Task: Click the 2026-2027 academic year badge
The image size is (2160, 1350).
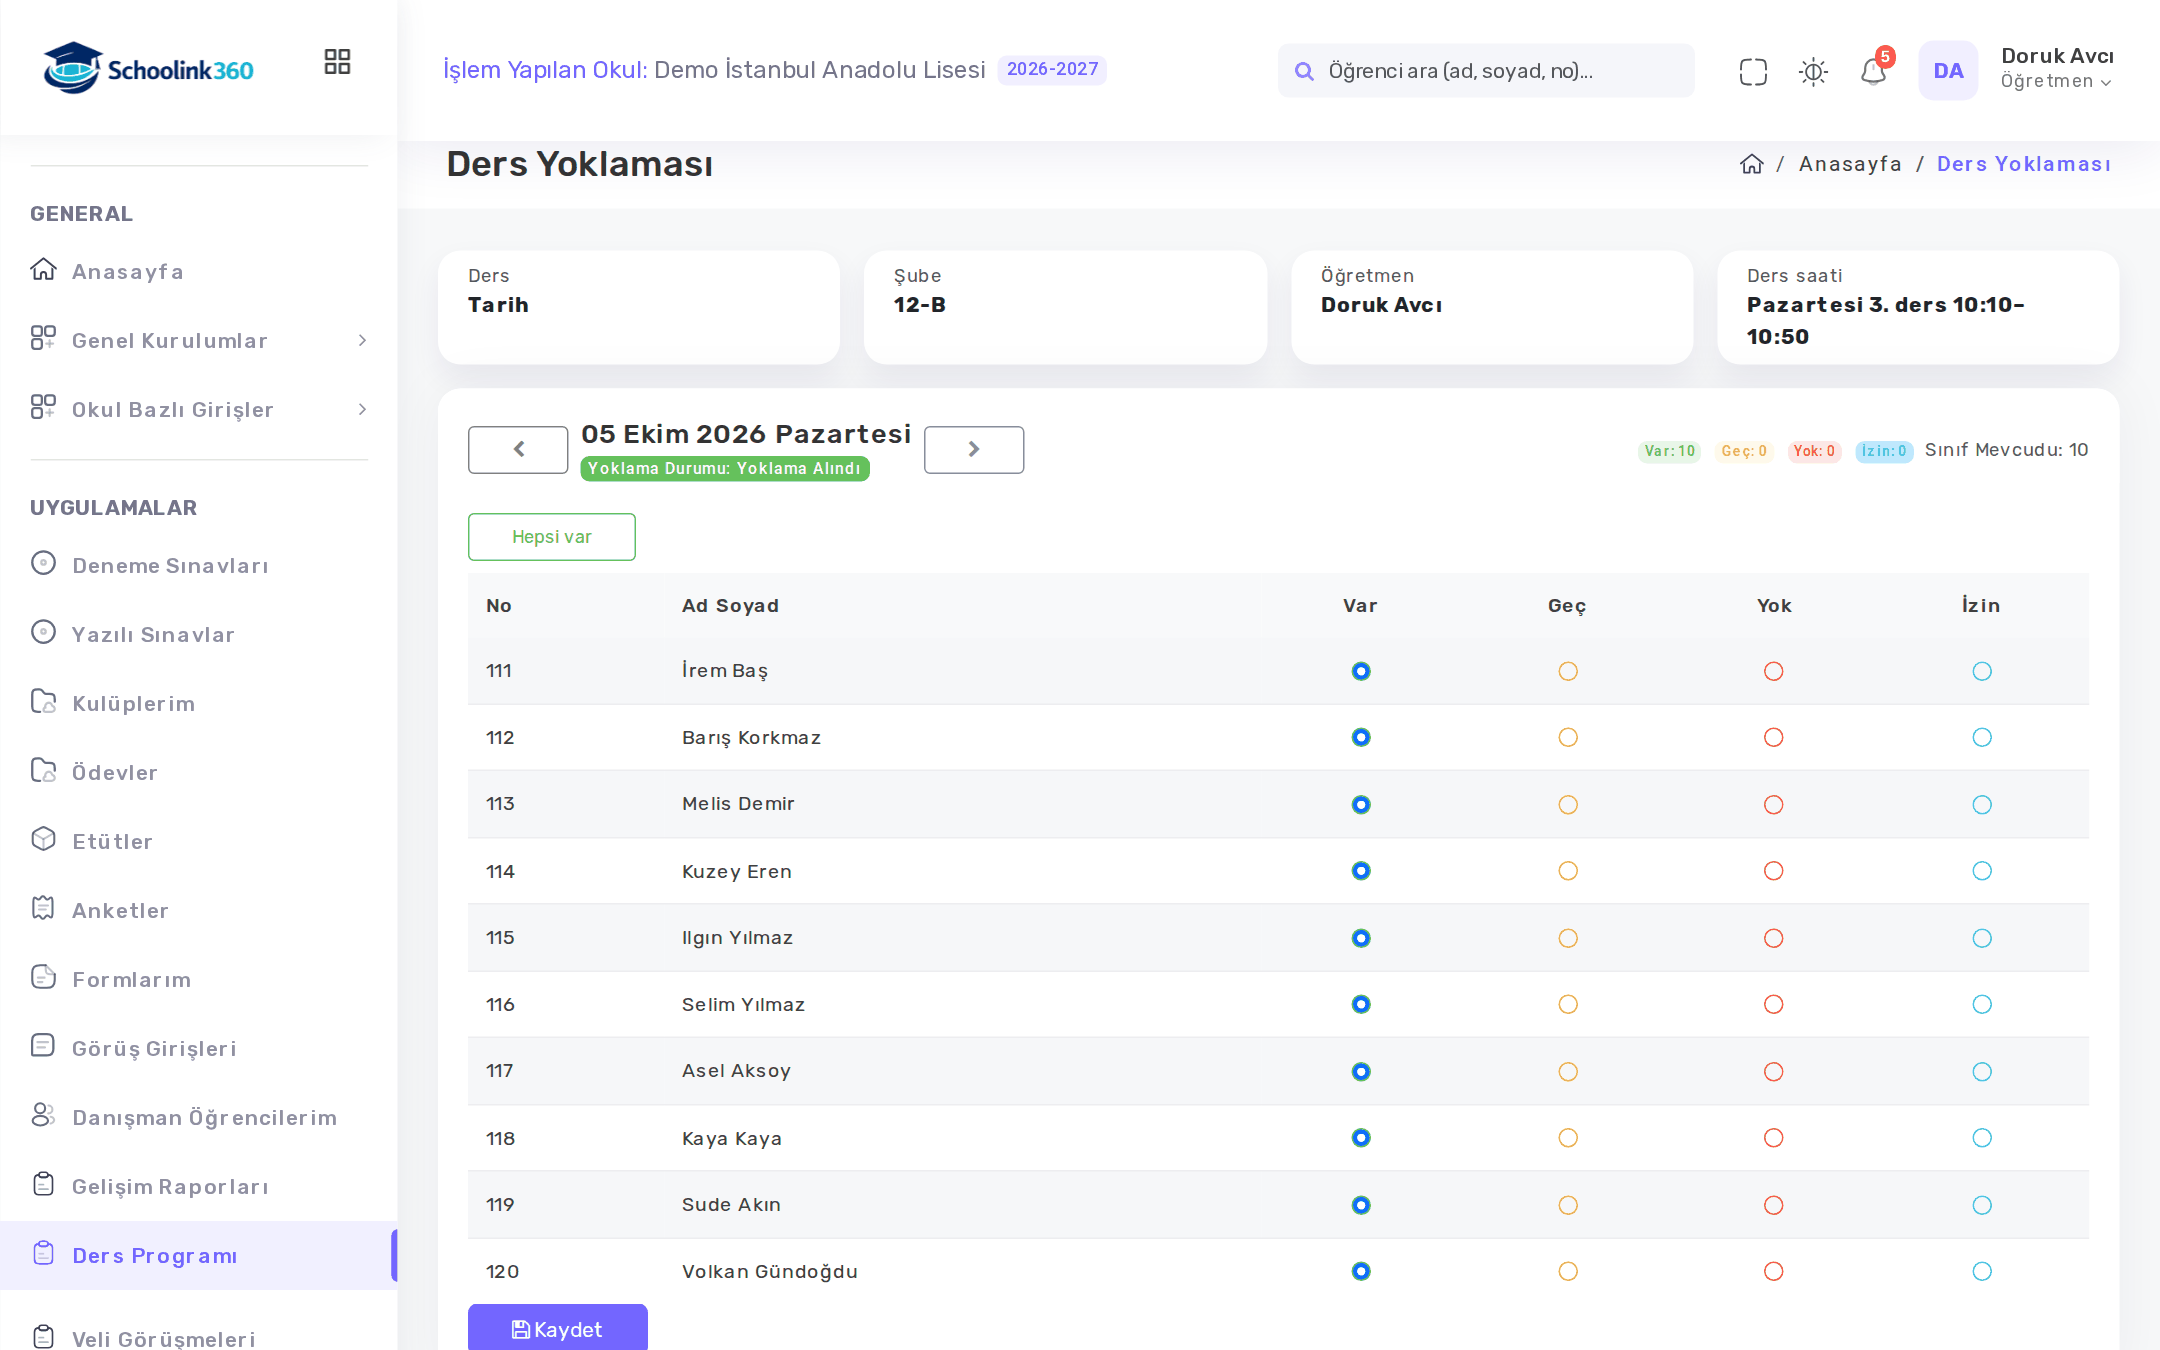Action: 1052,70
